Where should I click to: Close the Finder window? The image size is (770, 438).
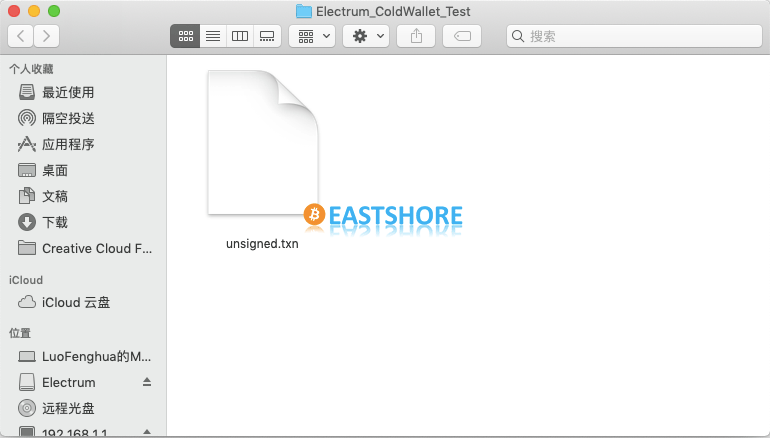point(14,11)
